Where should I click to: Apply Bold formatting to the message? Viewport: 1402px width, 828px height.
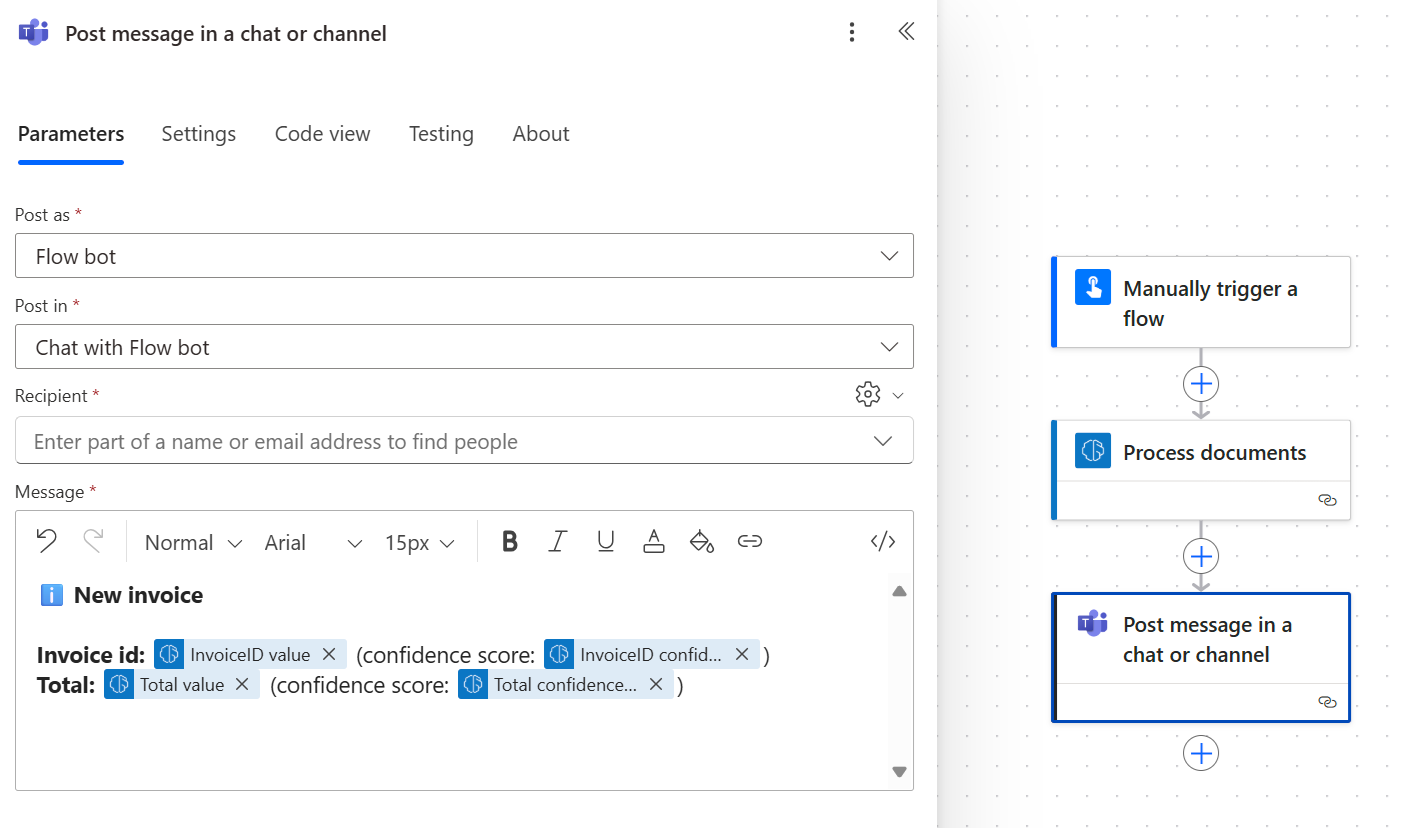(x=509, y=541)
